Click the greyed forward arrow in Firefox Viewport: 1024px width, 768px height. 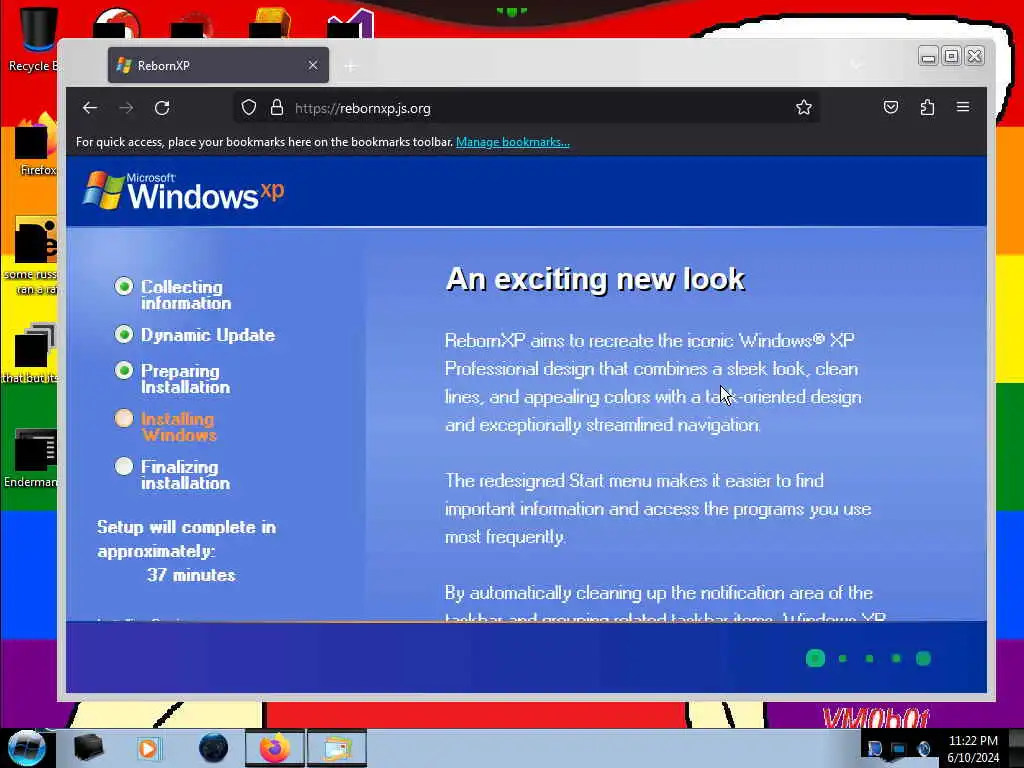[126, 108]
